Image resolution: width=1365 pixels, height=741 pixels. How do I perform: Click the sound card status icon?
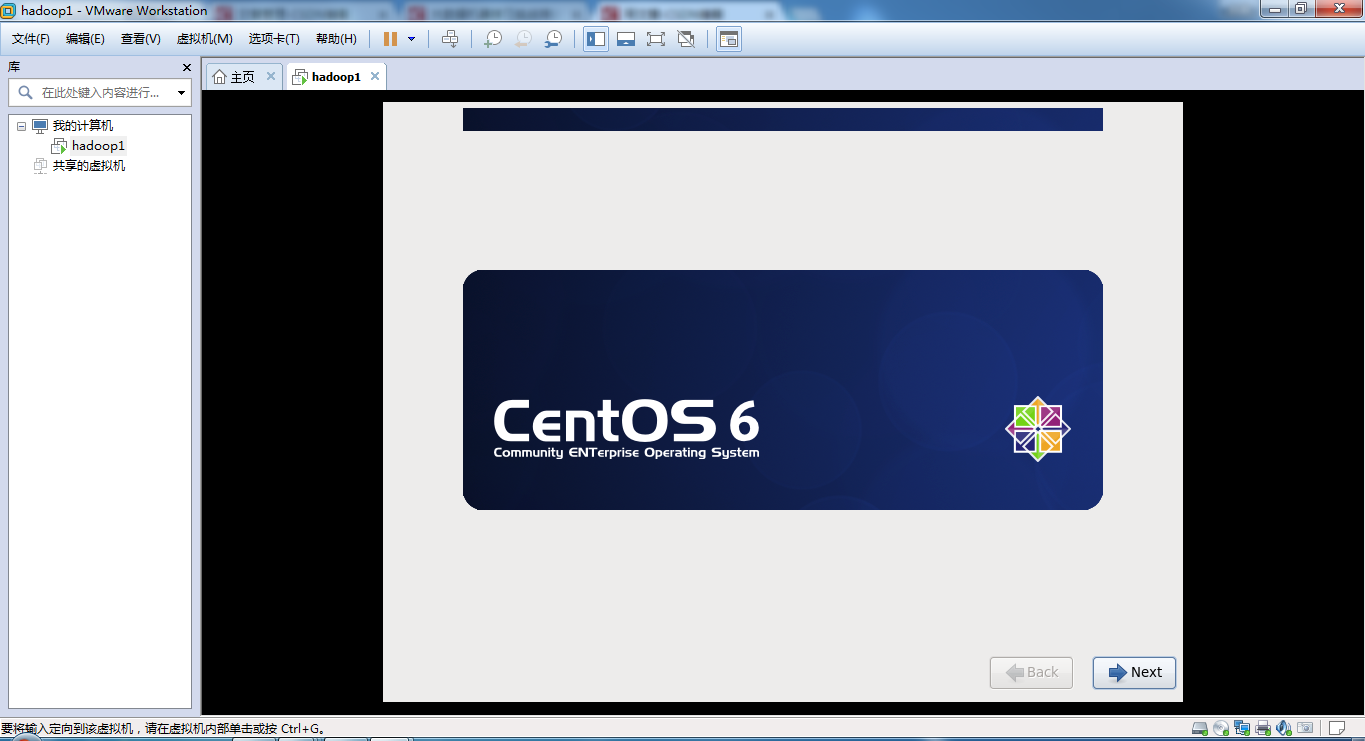click(x=1283, y=728)
